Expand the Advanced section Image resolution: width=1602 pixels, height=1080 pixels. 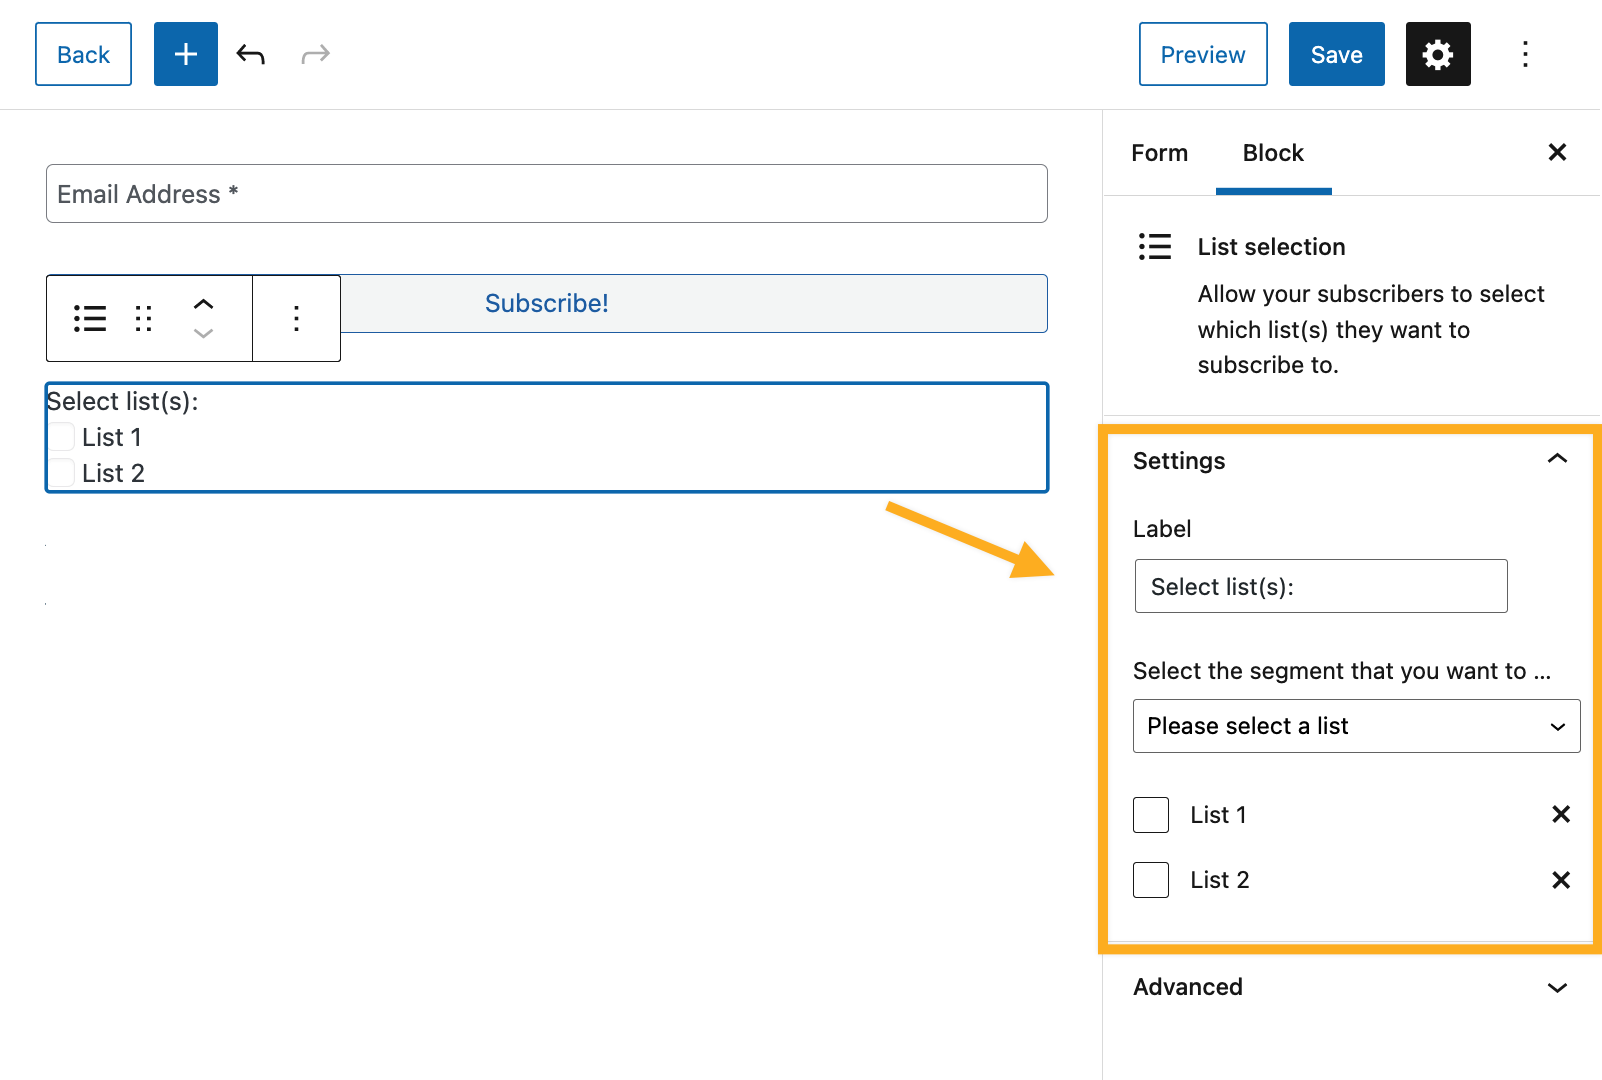(1556, 987)
